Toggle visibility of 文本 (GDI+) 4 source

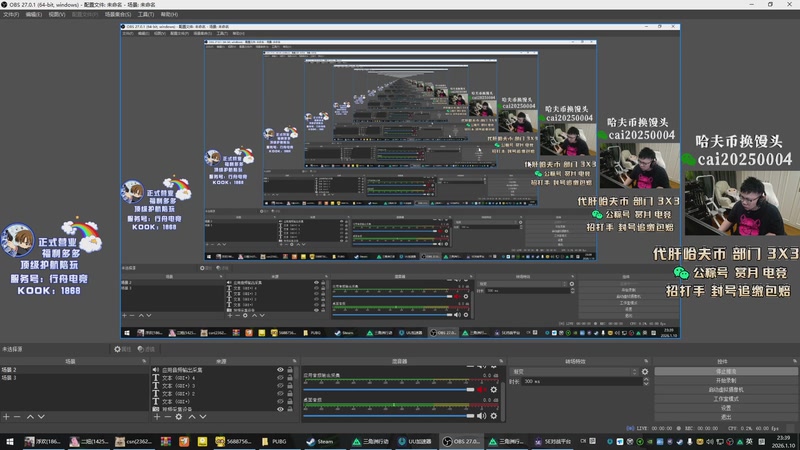point(280,378)
